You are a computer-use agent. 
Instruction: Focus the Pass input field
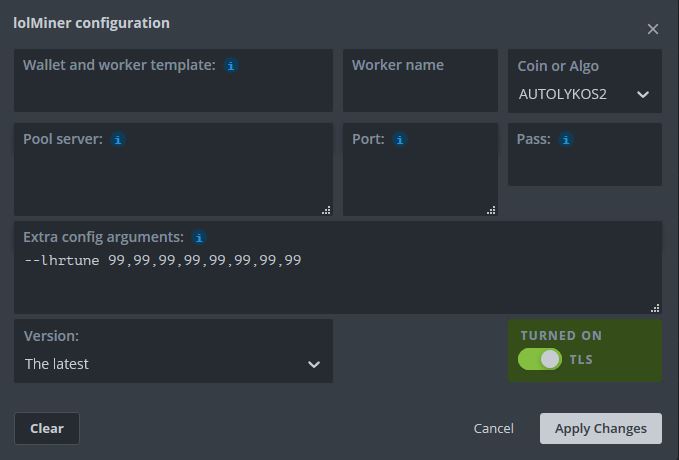(x=585, y=155)
